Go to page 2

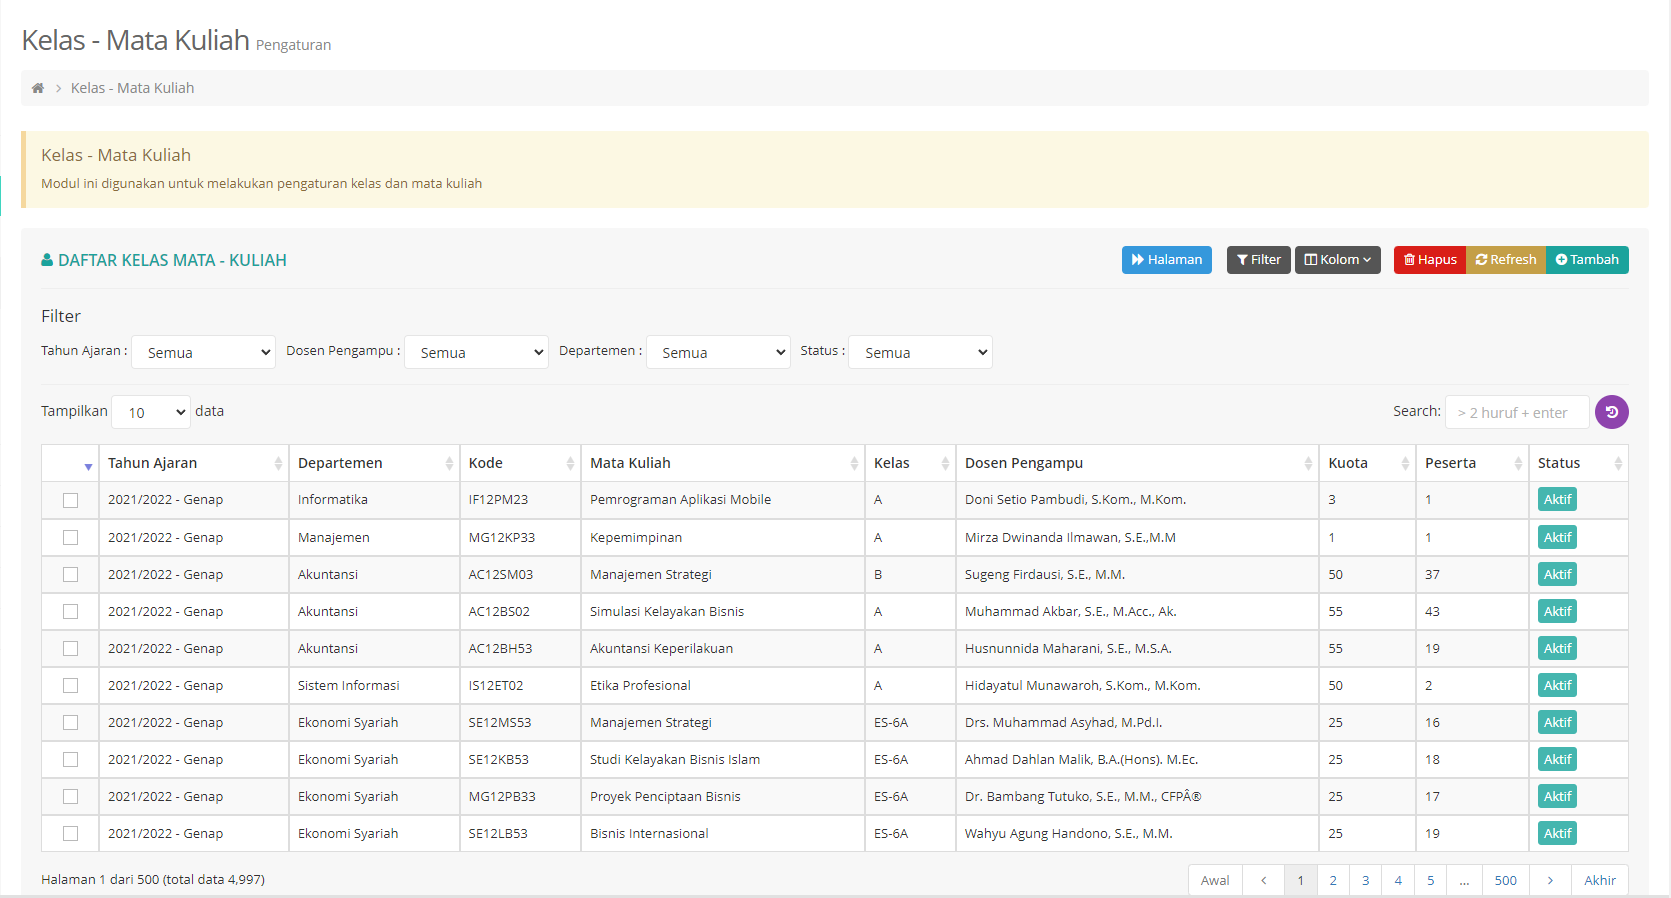click(x=1333, y=880)
